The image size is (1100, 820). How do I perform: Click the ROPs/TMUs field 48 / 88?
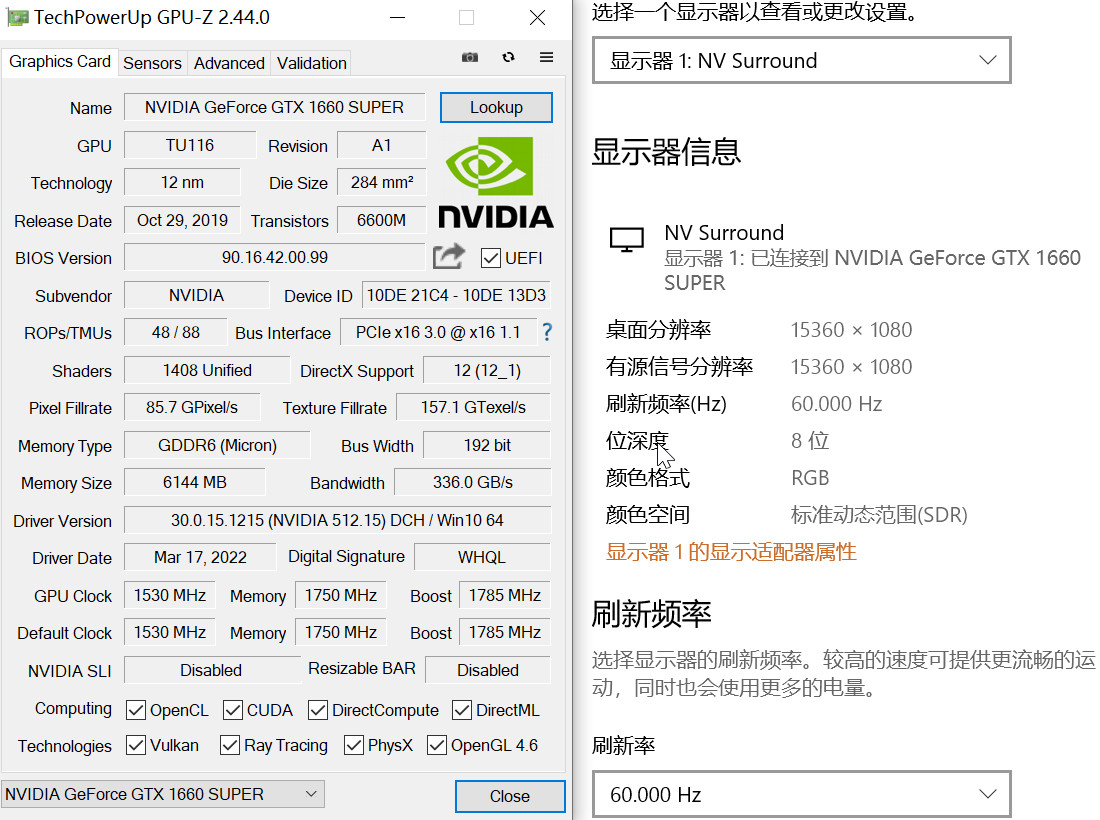[x=175, y=332]
